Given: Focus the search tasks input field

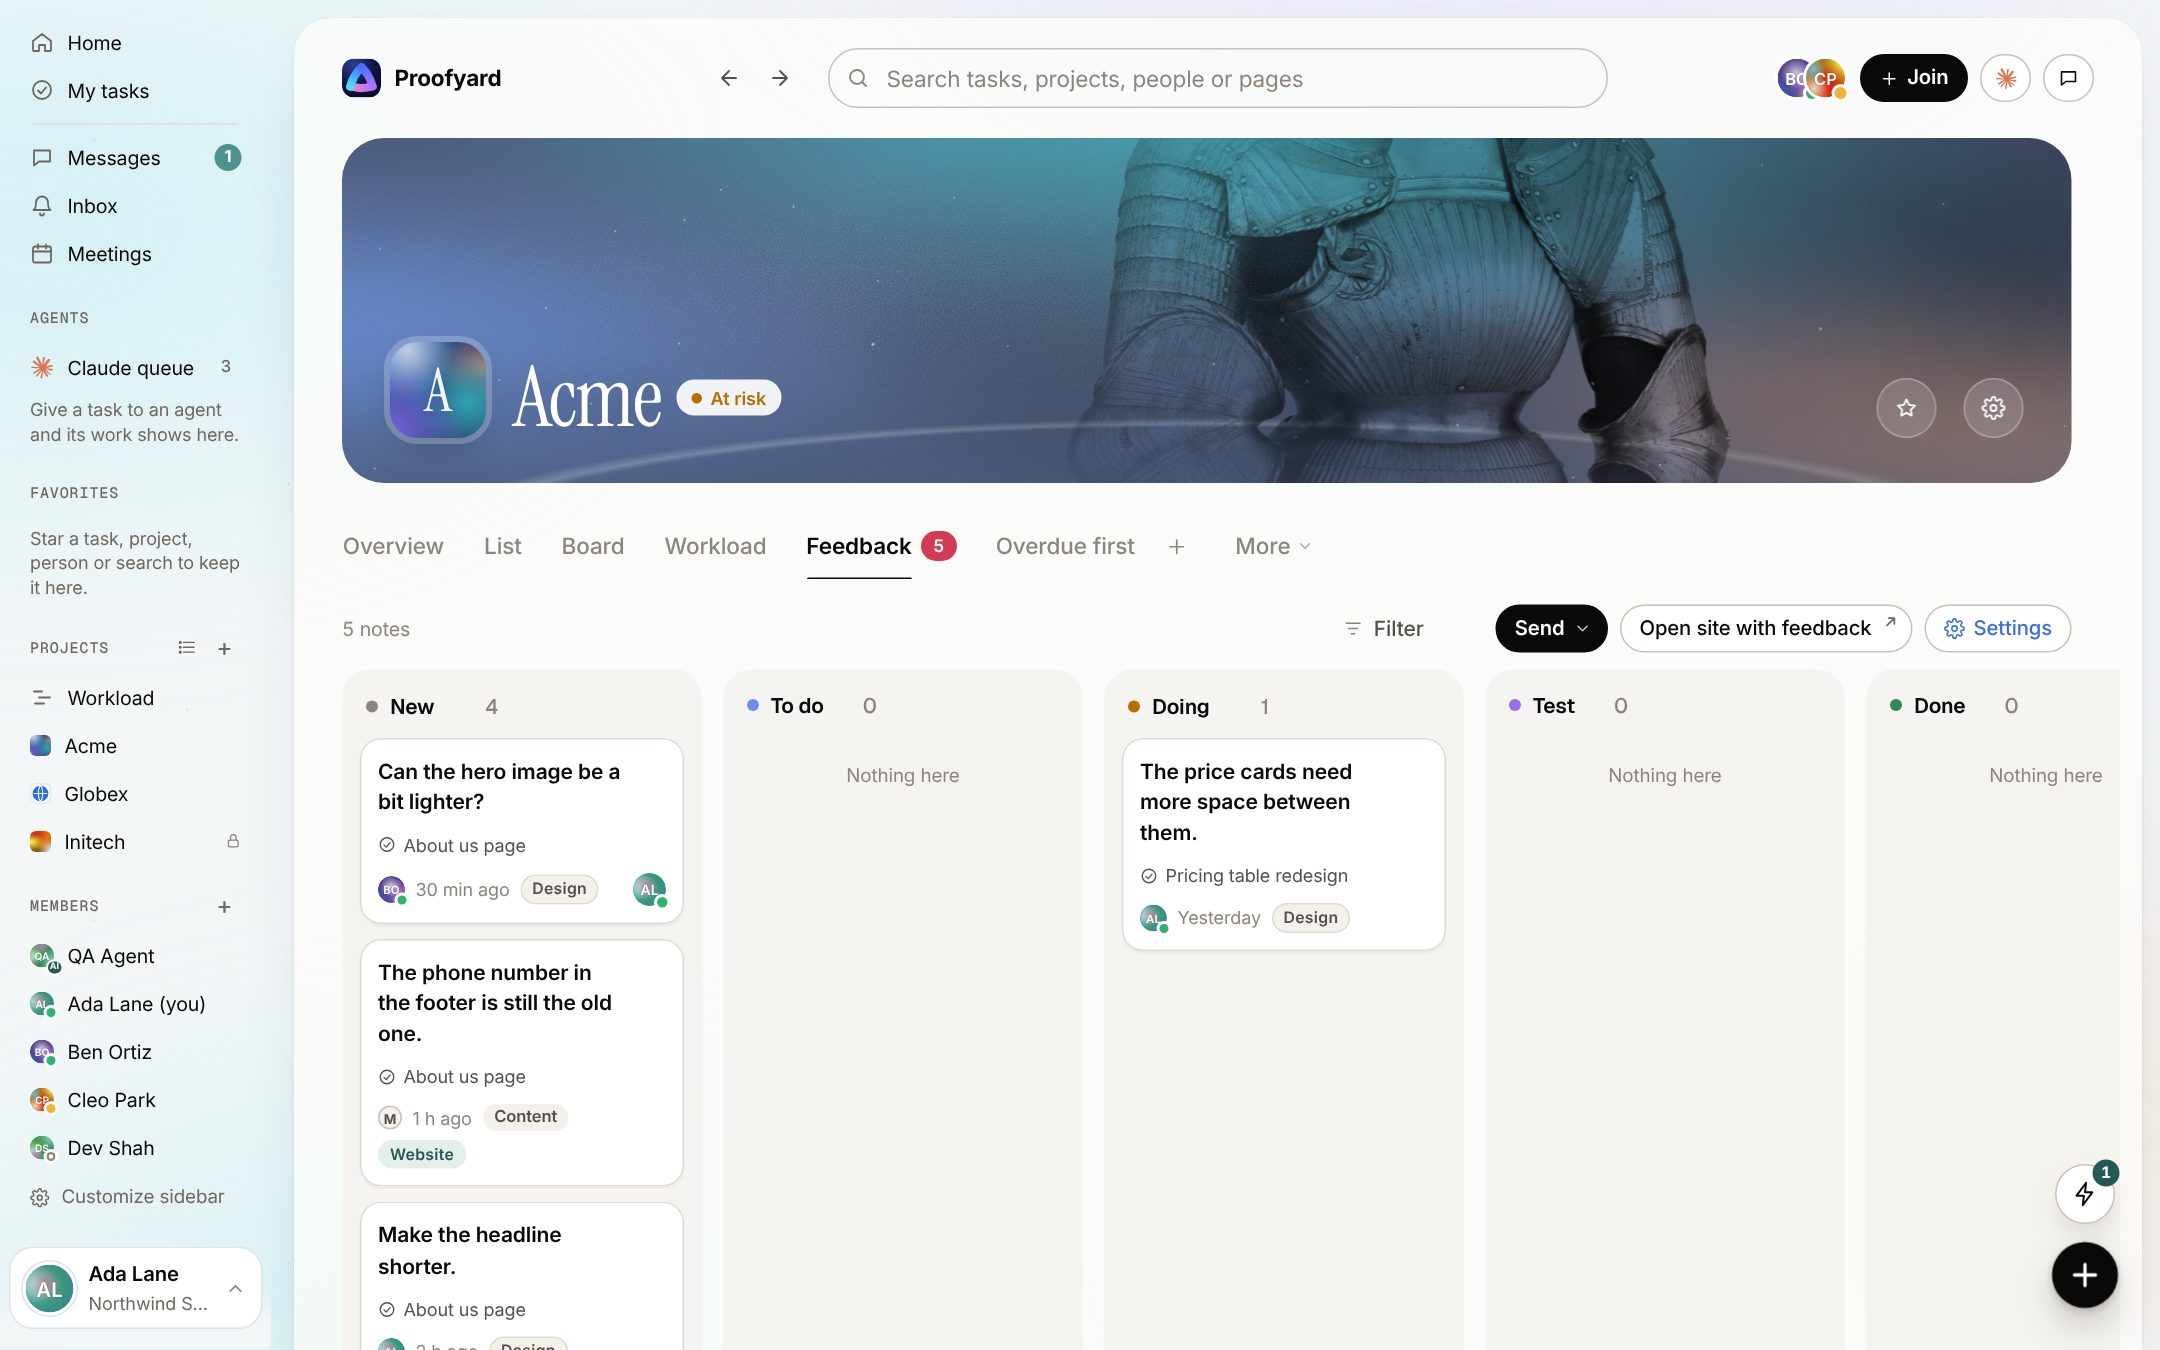Looking at the screenshot, I should click(1217, 78).
